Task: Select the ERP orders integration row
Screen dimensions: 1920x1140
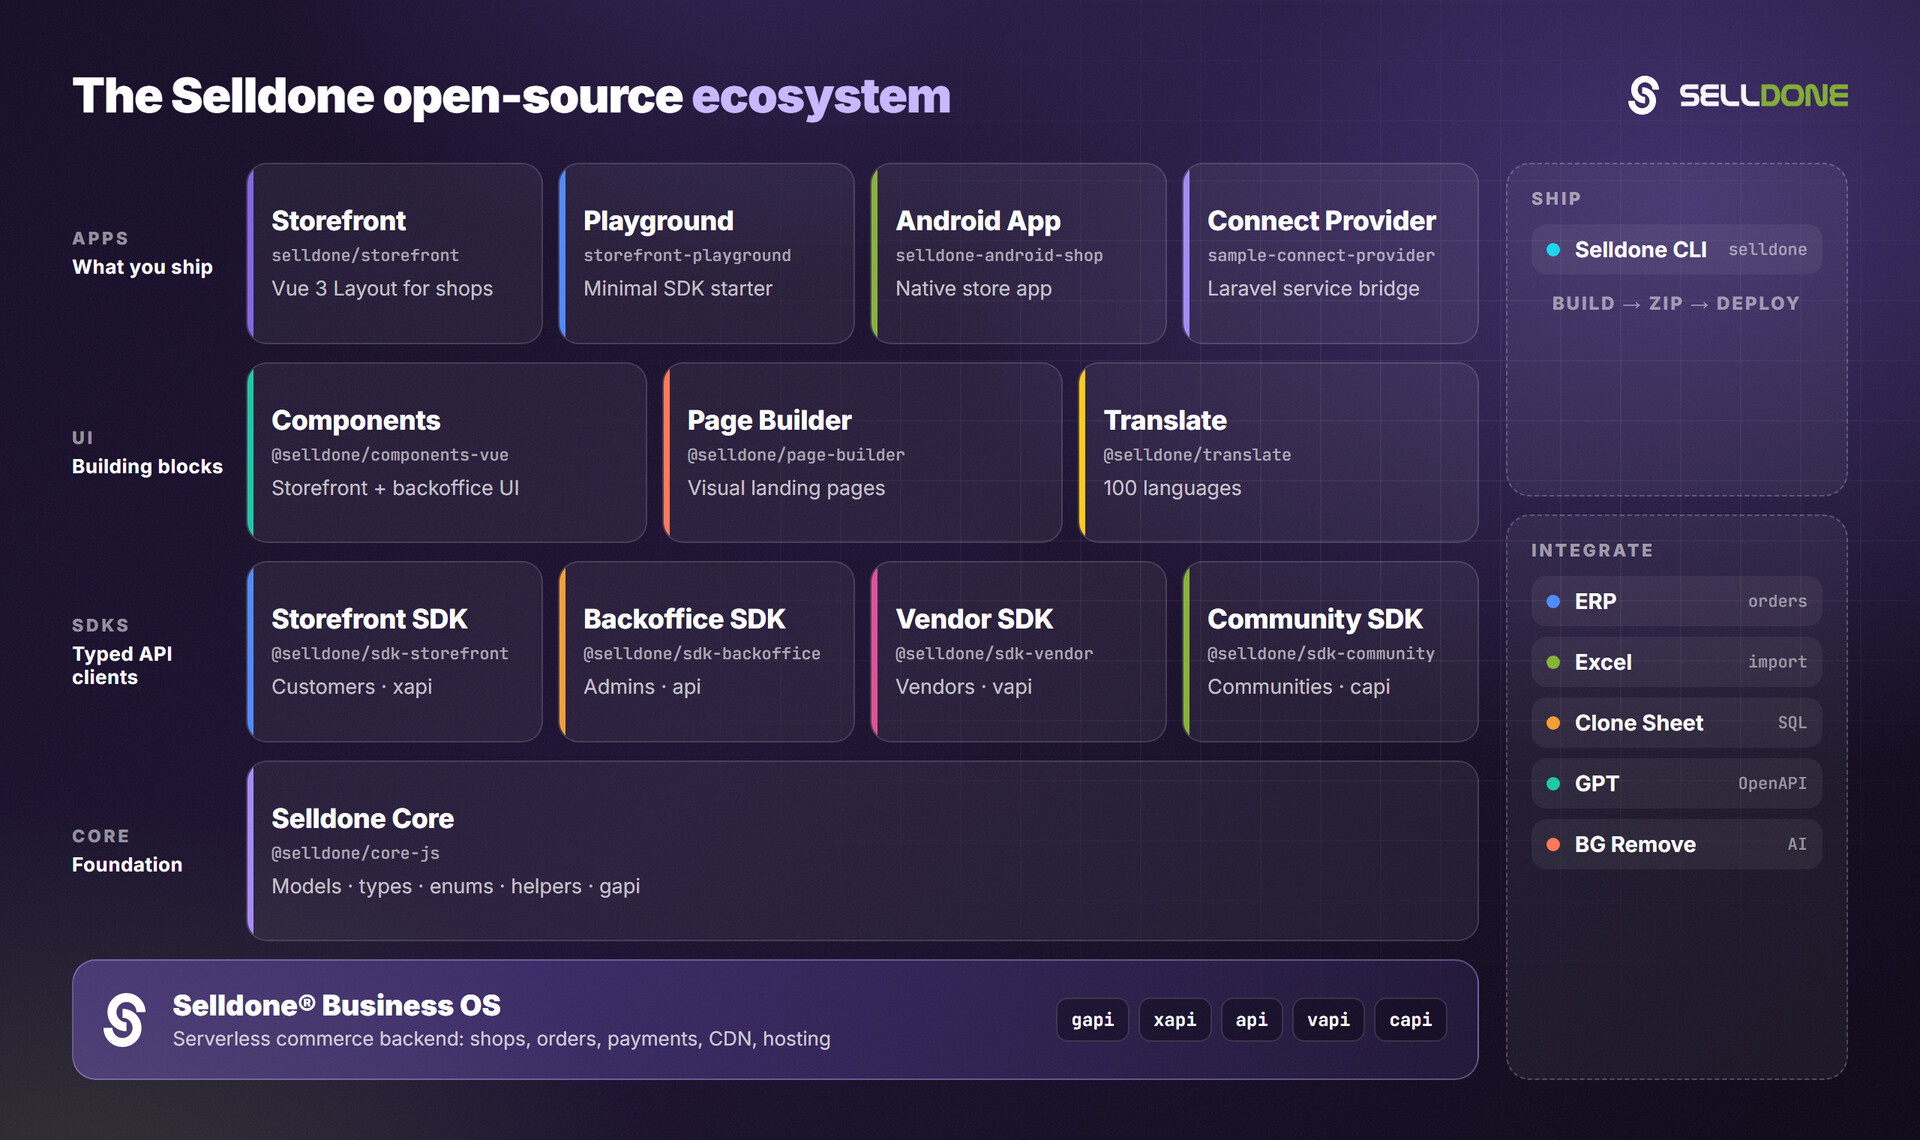Action: 1677,602
